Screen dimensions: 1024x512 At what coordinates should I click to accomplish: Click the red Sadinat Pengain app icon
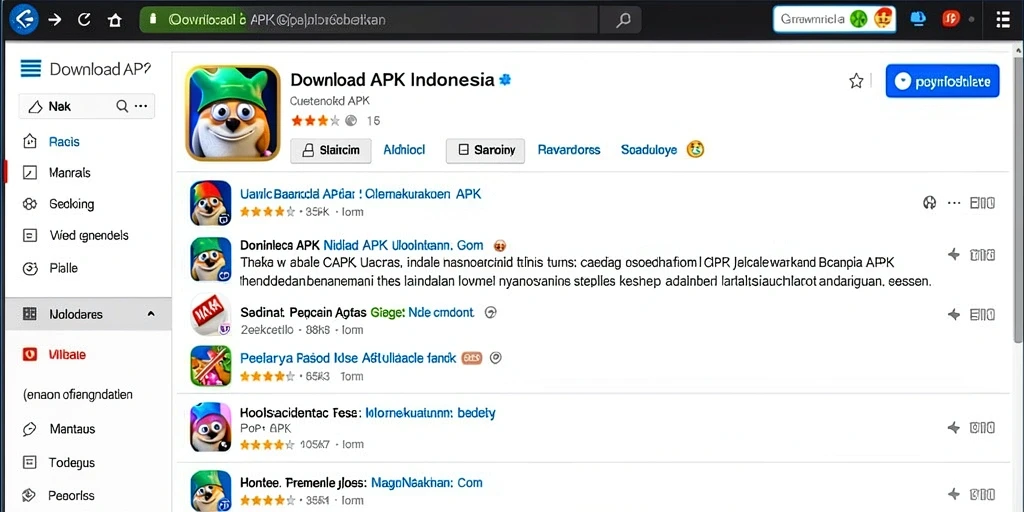tap(210, 315)
